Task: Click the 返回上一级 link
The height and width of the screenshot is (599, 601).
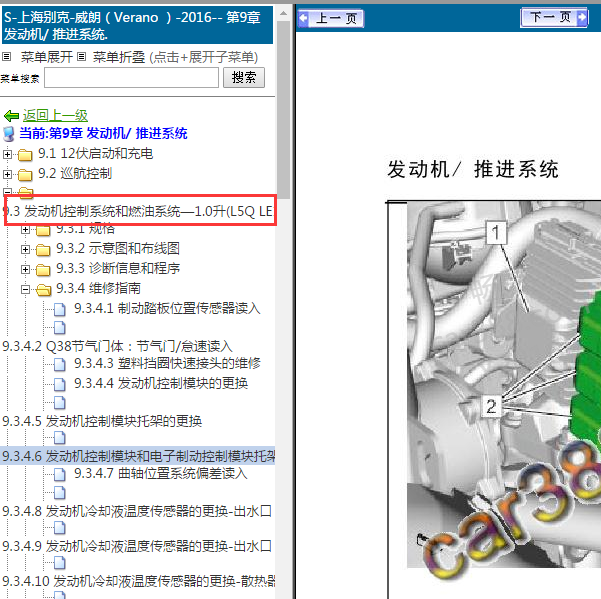Action: click(x=55, y=115)
